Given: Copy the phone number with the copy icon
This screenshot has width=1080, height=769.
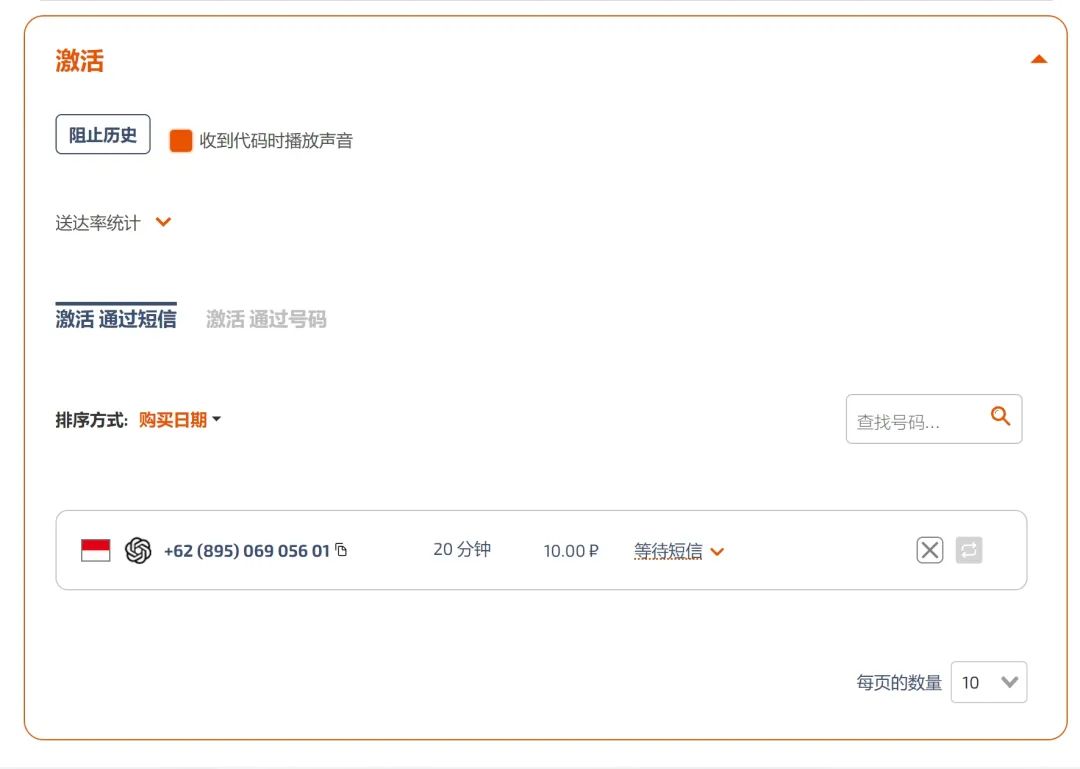Looking at the screenshot, I should tap(341, 550).
